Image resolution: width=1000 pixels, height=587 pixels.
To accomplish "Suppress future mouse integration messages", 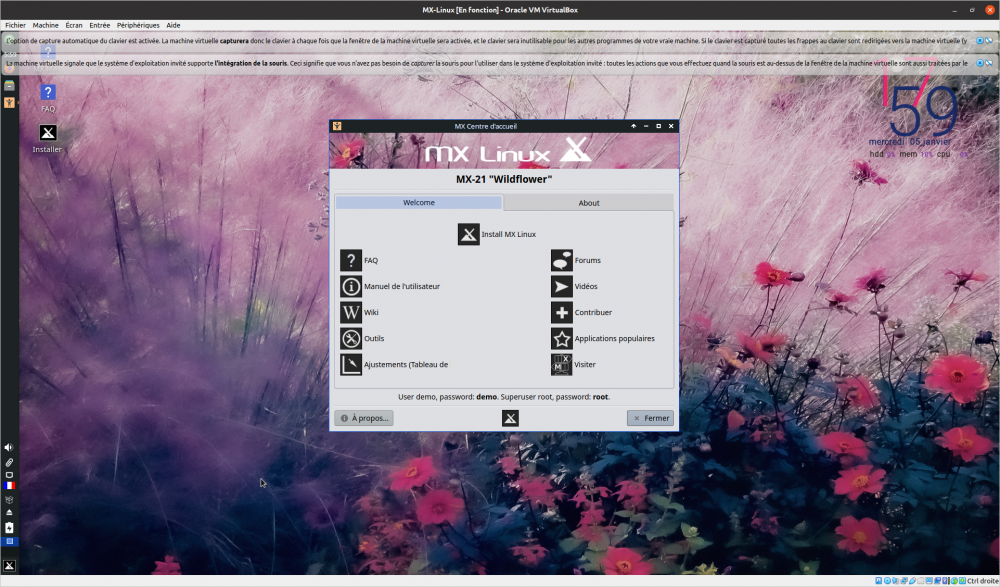I will [989, 63].
